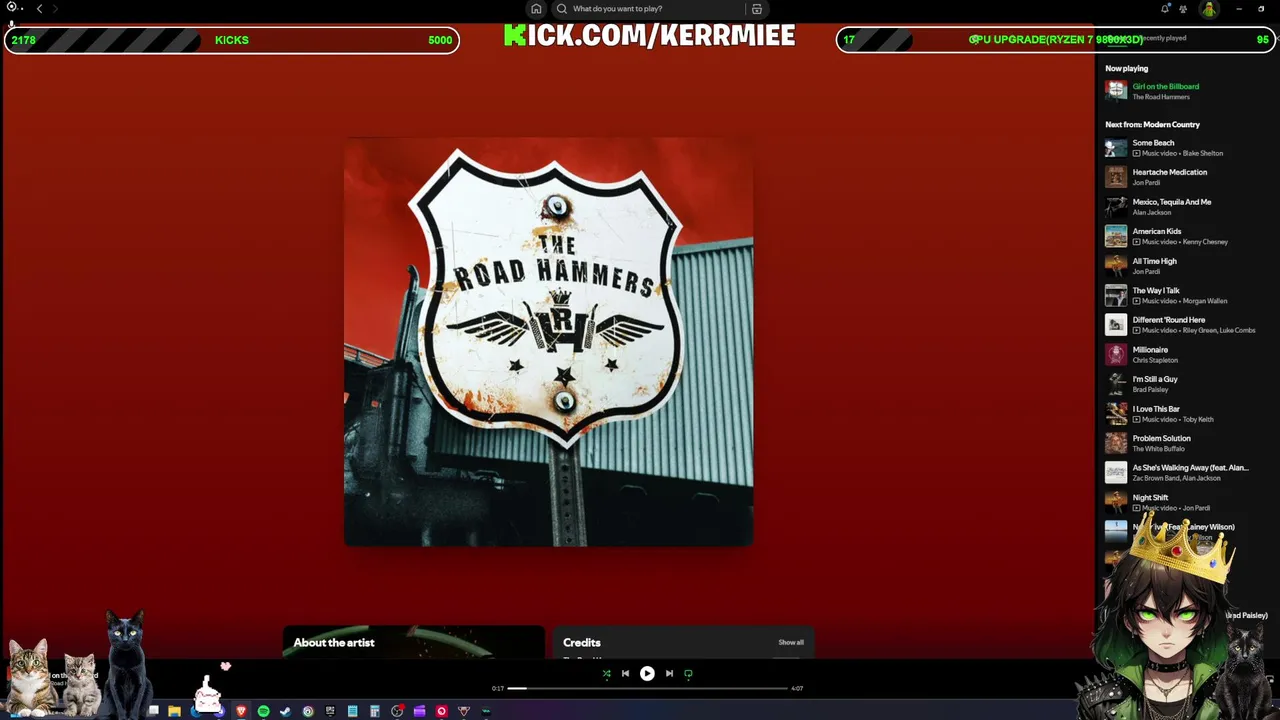Click the Road Hammers album cover art
The width and height of the screenshot is (1280, 720).
[548, 342]
